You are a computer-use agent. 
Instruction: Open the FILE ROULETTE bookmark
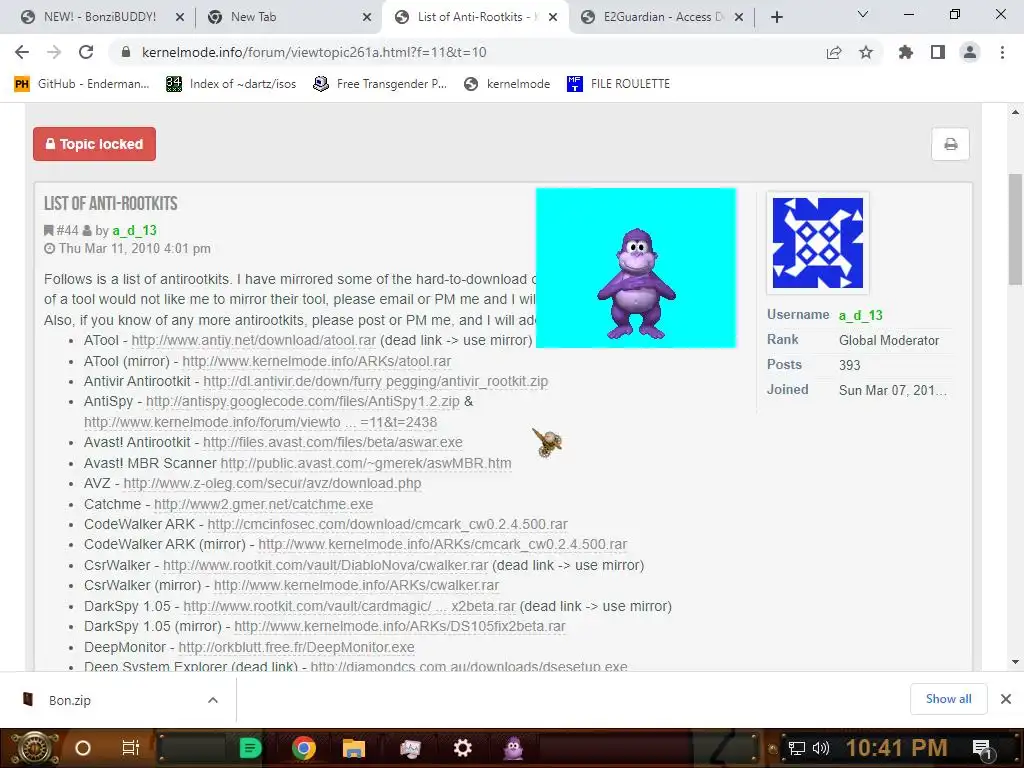coord(618,84)
